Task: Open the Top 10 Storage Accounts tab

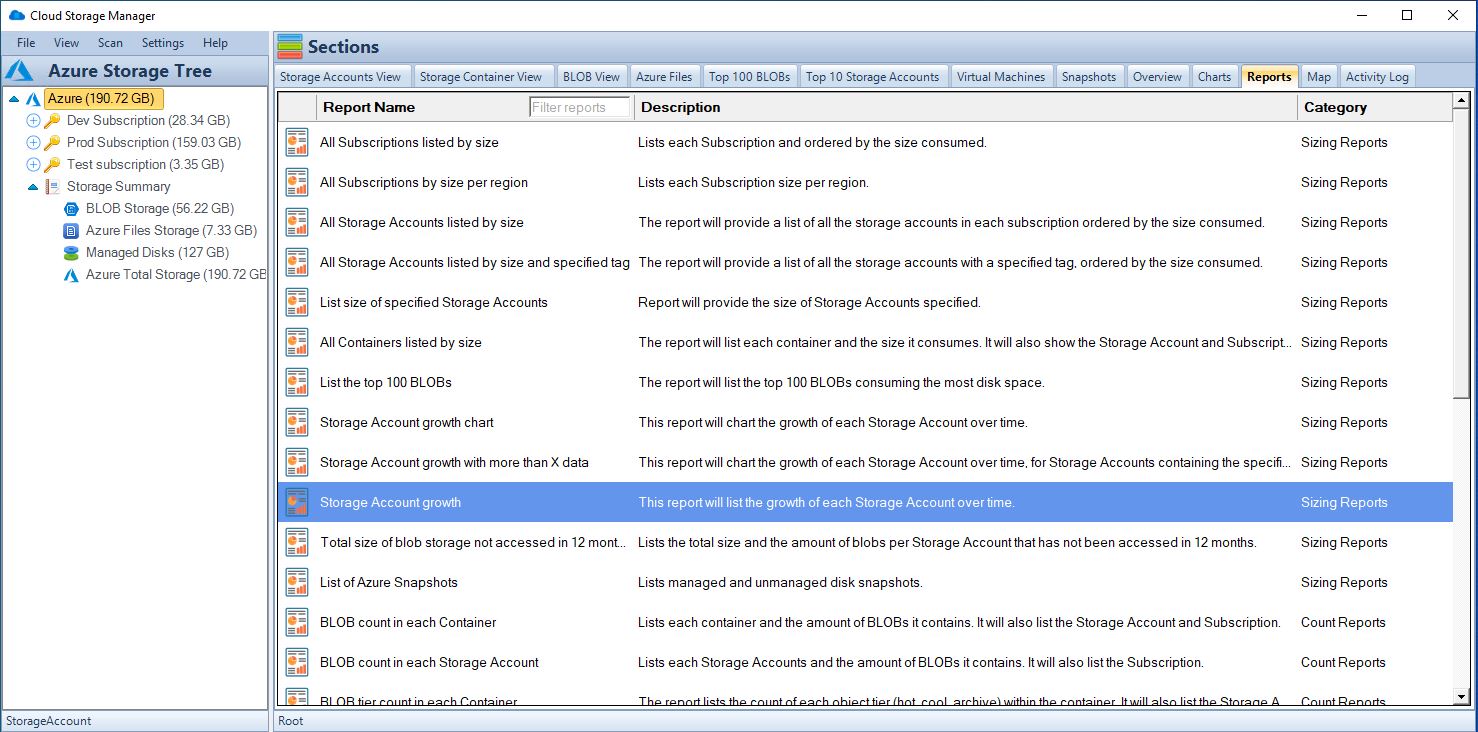Action: click(873, 77)
